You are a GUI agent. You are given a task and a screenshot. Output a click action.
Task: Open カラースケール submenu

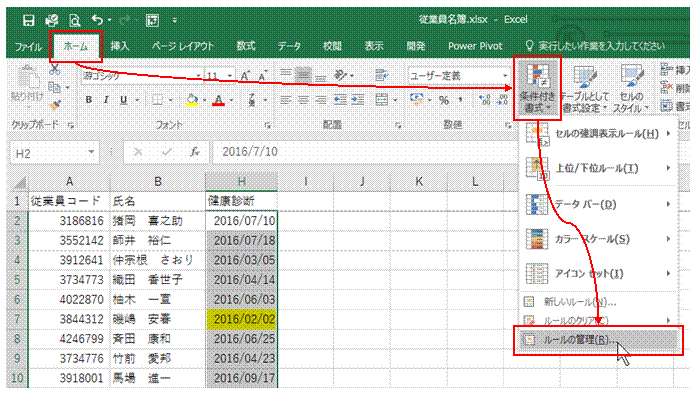599,239
